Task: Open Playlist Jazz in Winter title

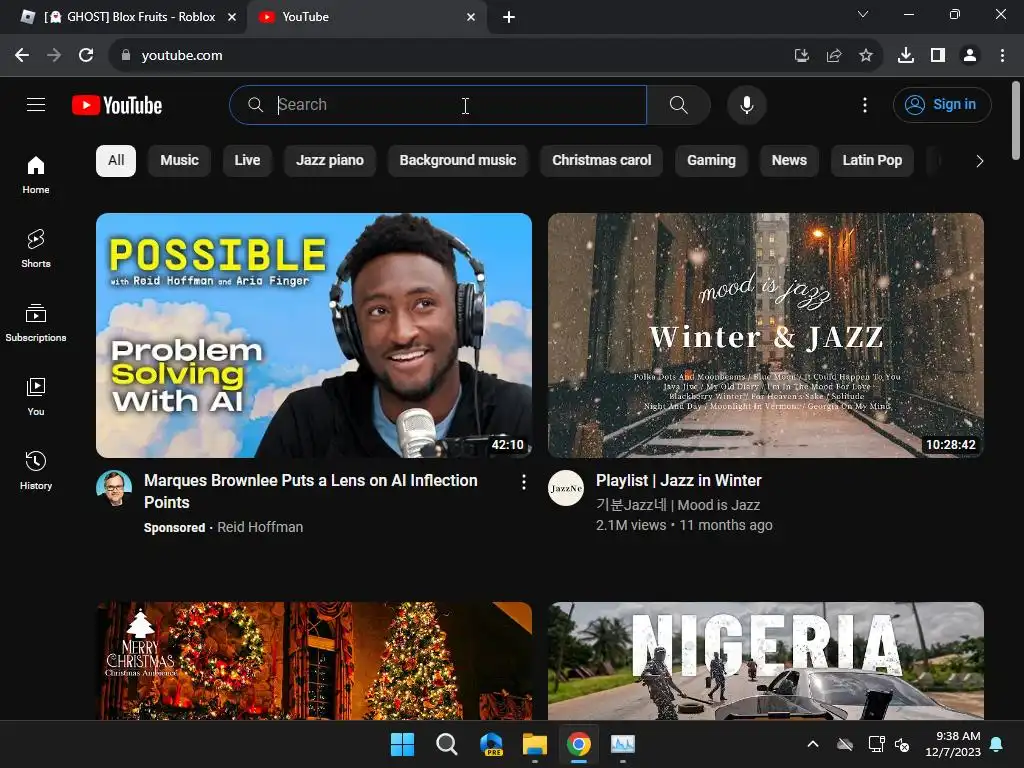Action: pyautogui.click(x=679, y=481)
